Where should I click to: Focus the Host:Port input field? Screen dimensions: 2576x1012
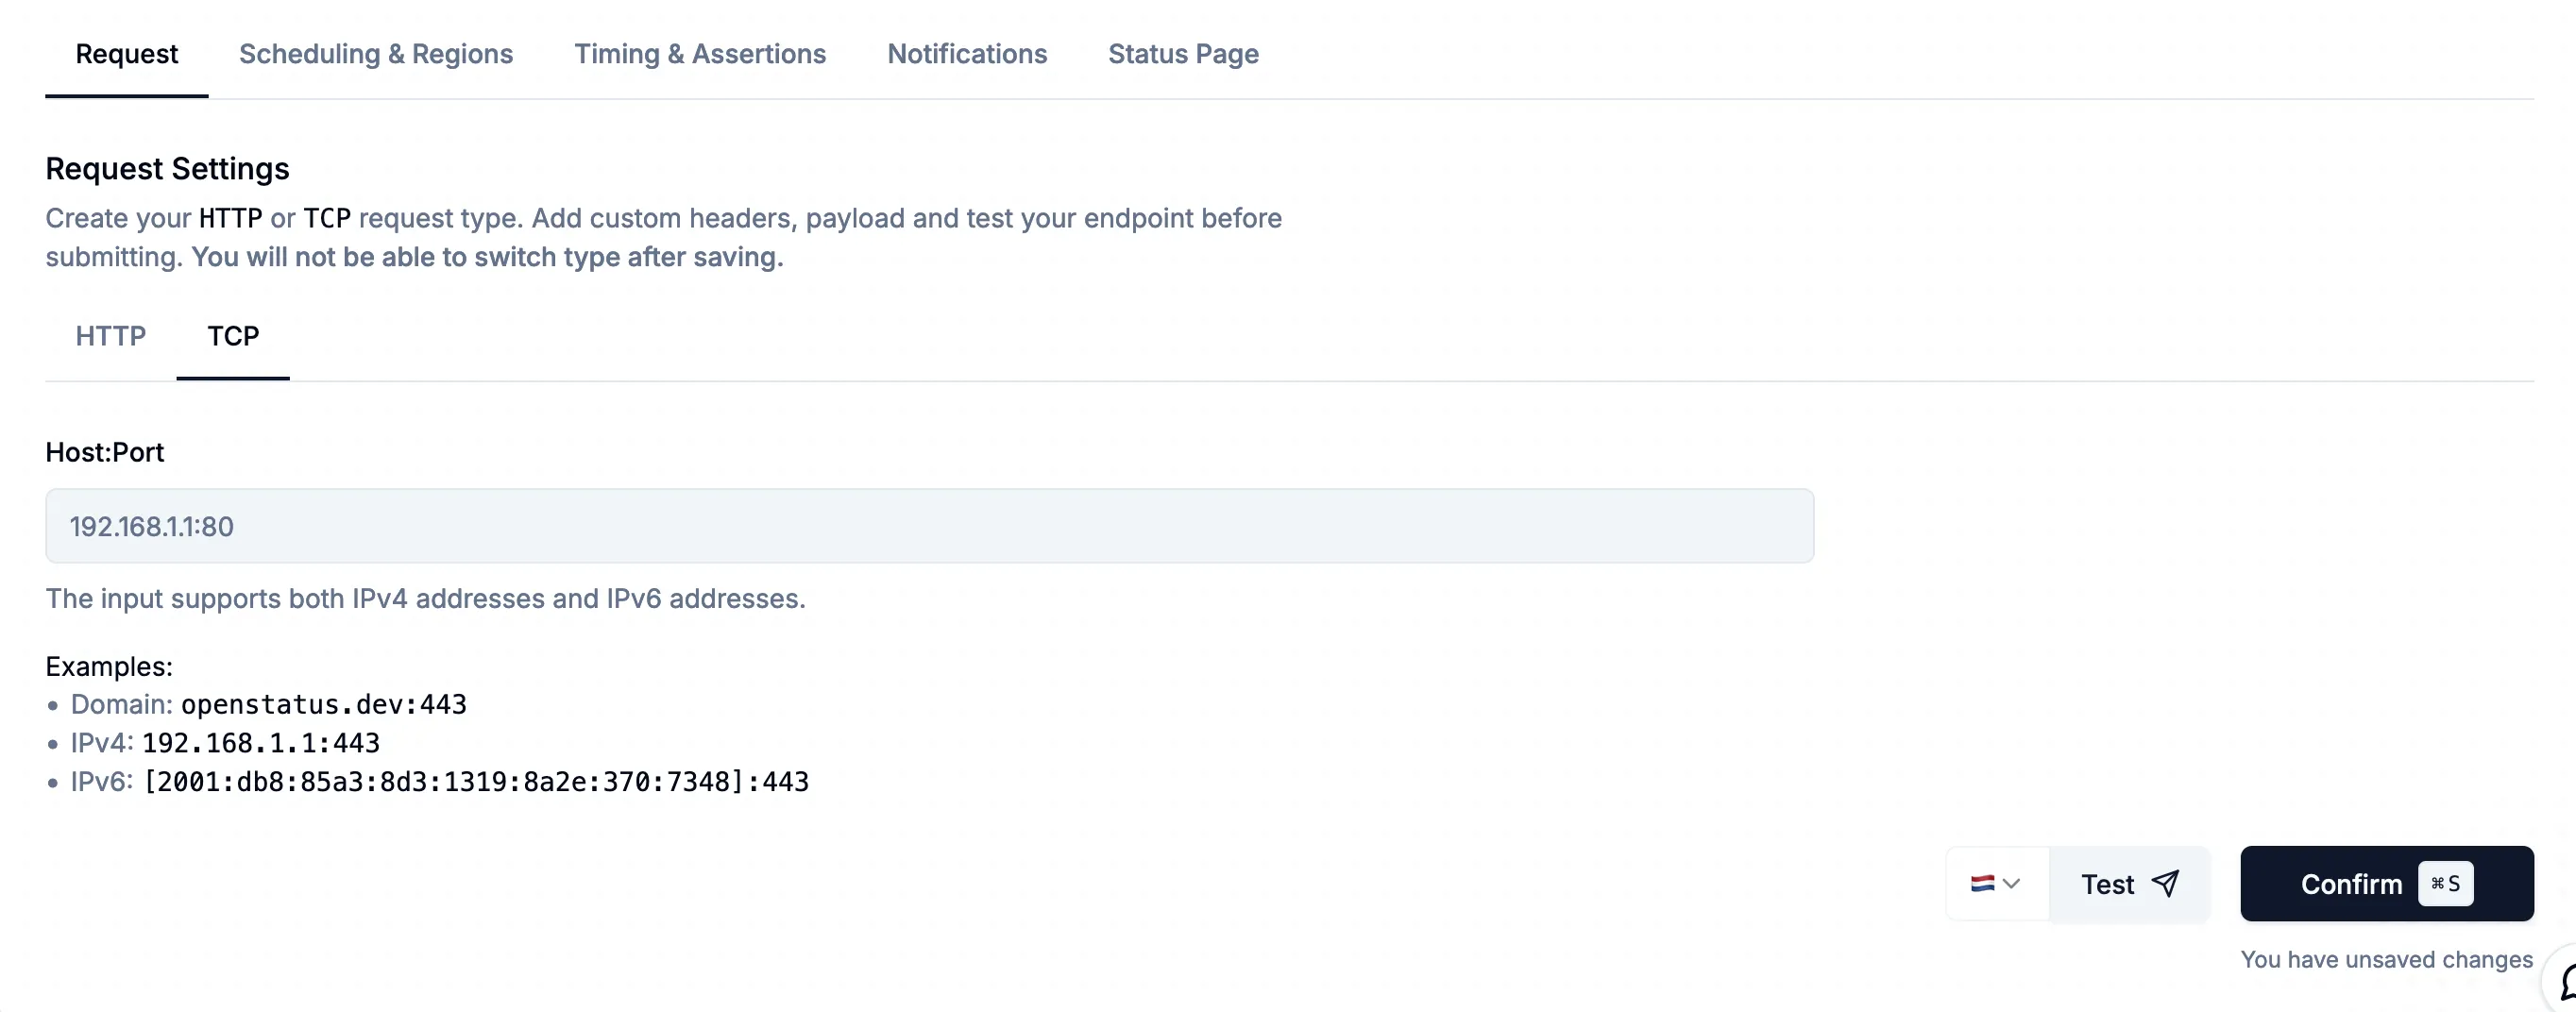[x=928, y=526]
